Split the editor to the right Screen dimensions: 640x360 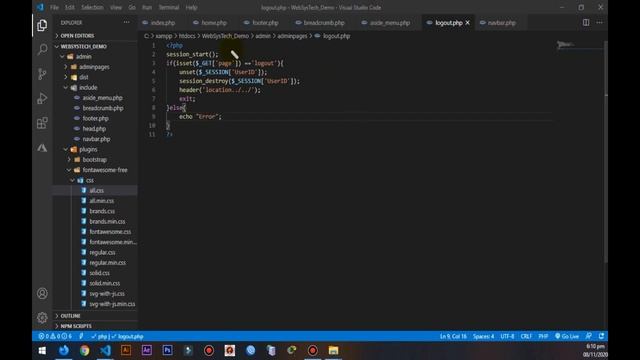[x=586, y=22]
